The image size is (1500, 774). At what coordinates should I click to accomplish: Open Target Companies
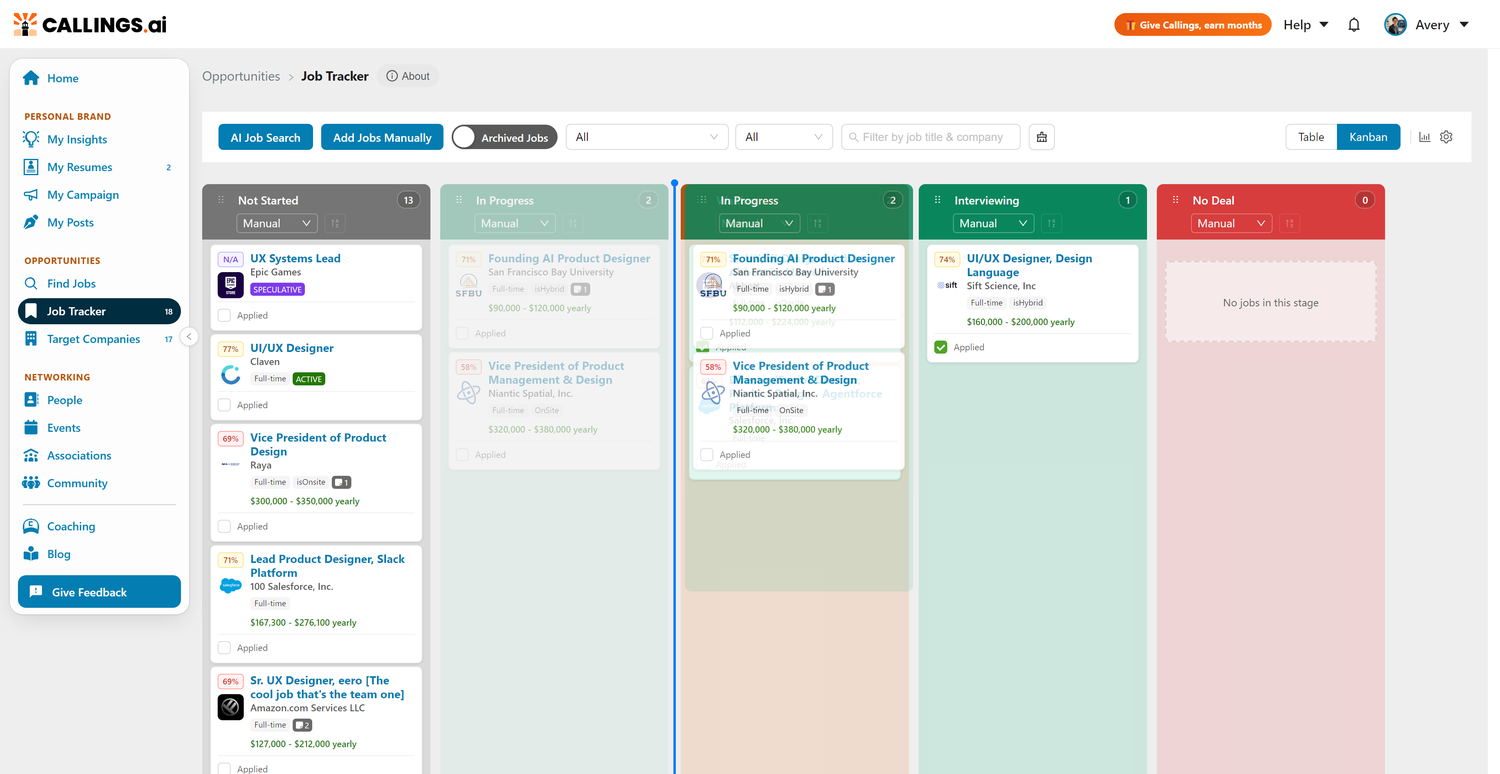click(93, 339)
